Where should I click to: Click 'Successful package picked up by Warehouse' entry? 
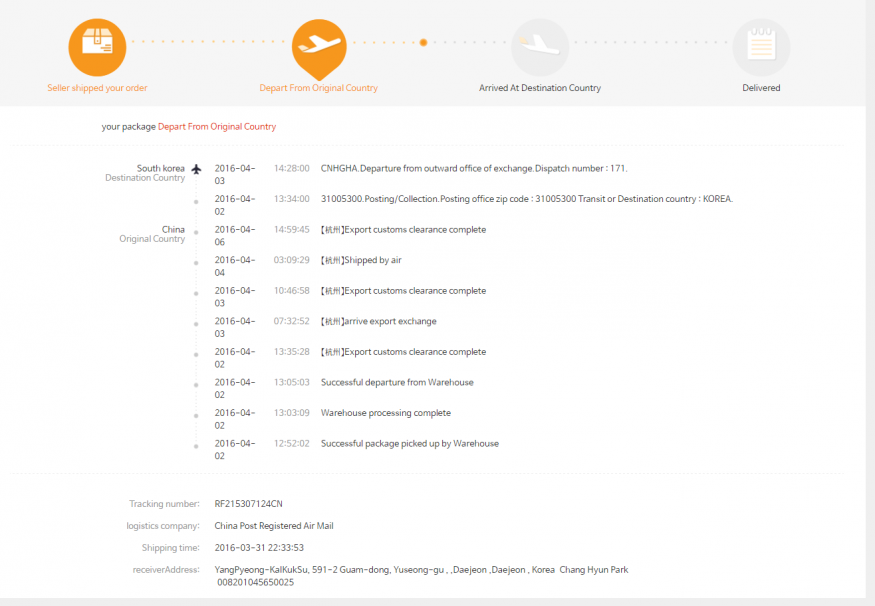coord(409,443)
